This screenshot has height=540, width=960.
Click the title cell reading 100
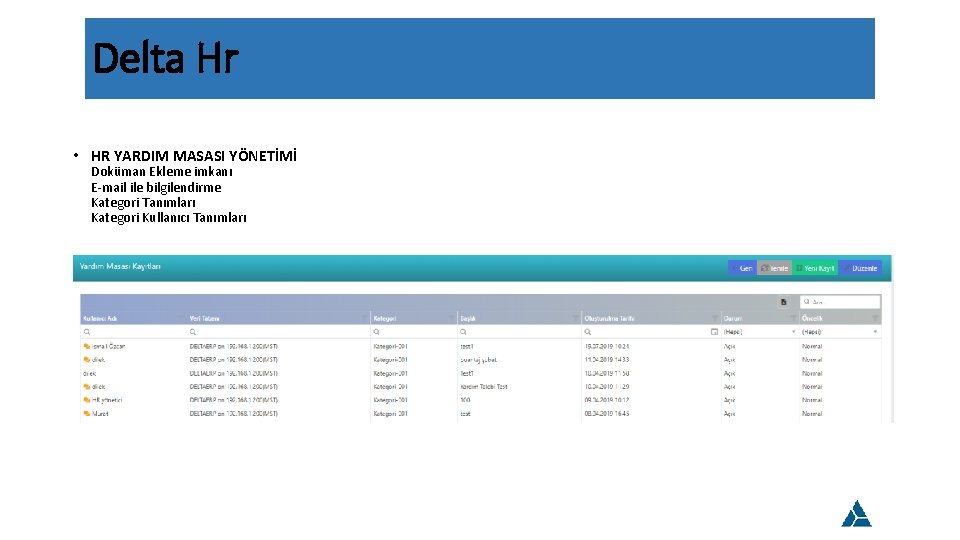click(x=465, y=400)
